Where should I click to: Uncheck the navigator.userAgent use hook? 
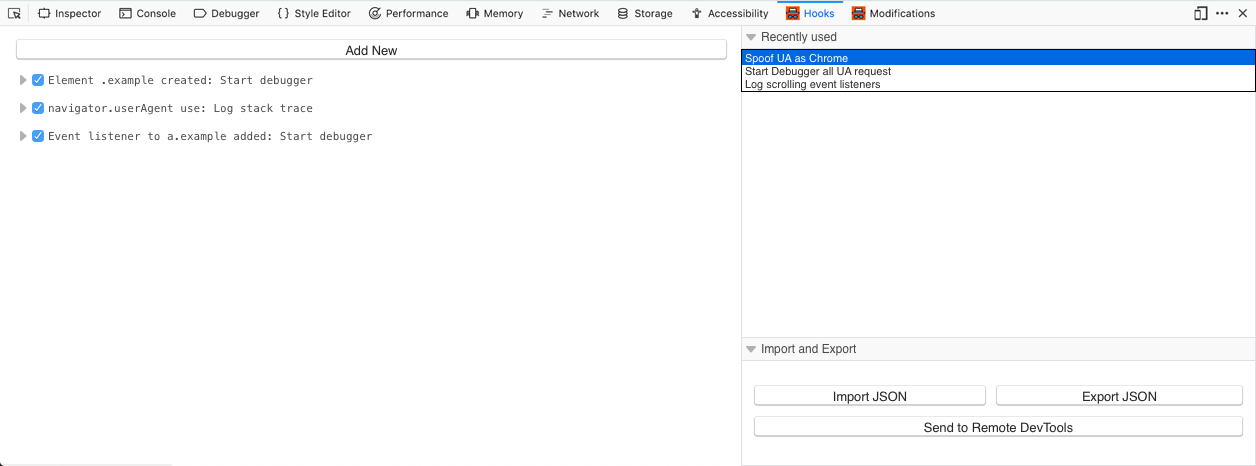point(38,108)
